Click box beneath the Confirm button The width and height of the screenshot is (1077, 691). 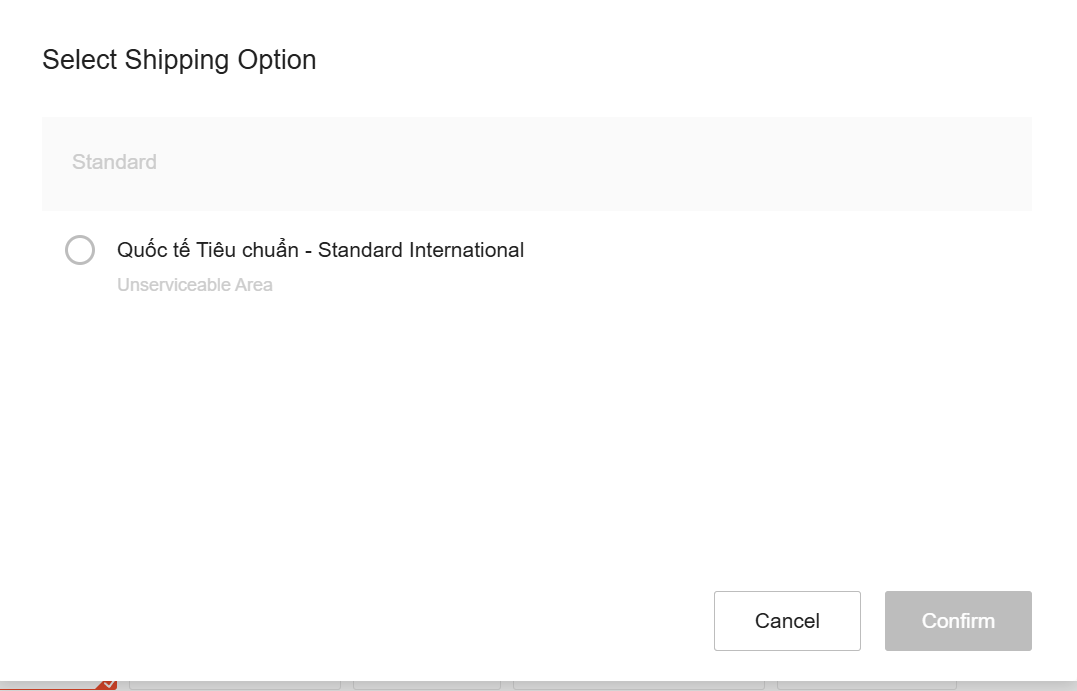pyautogui.click(x=866, y=686)
